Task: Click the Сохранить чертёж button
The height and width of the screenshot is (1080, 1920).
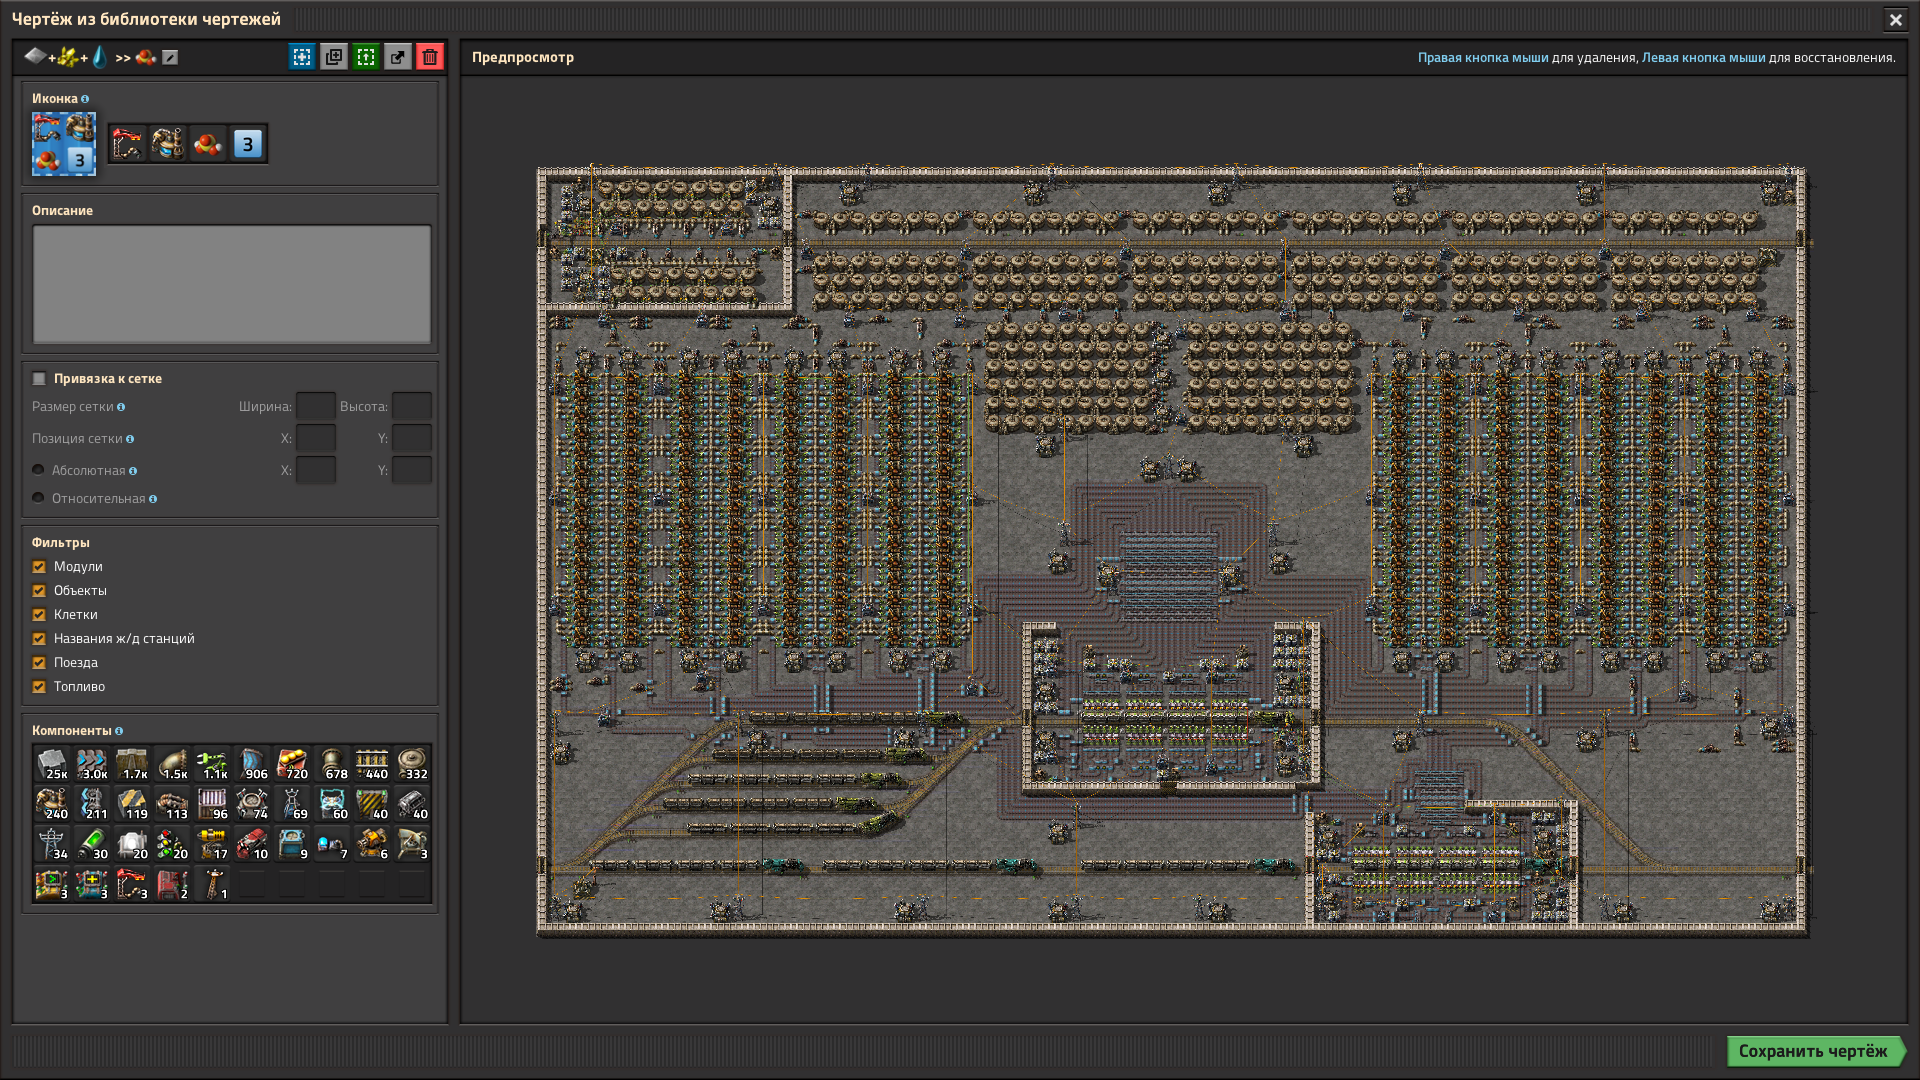Action: [x=1815, y=1051]
